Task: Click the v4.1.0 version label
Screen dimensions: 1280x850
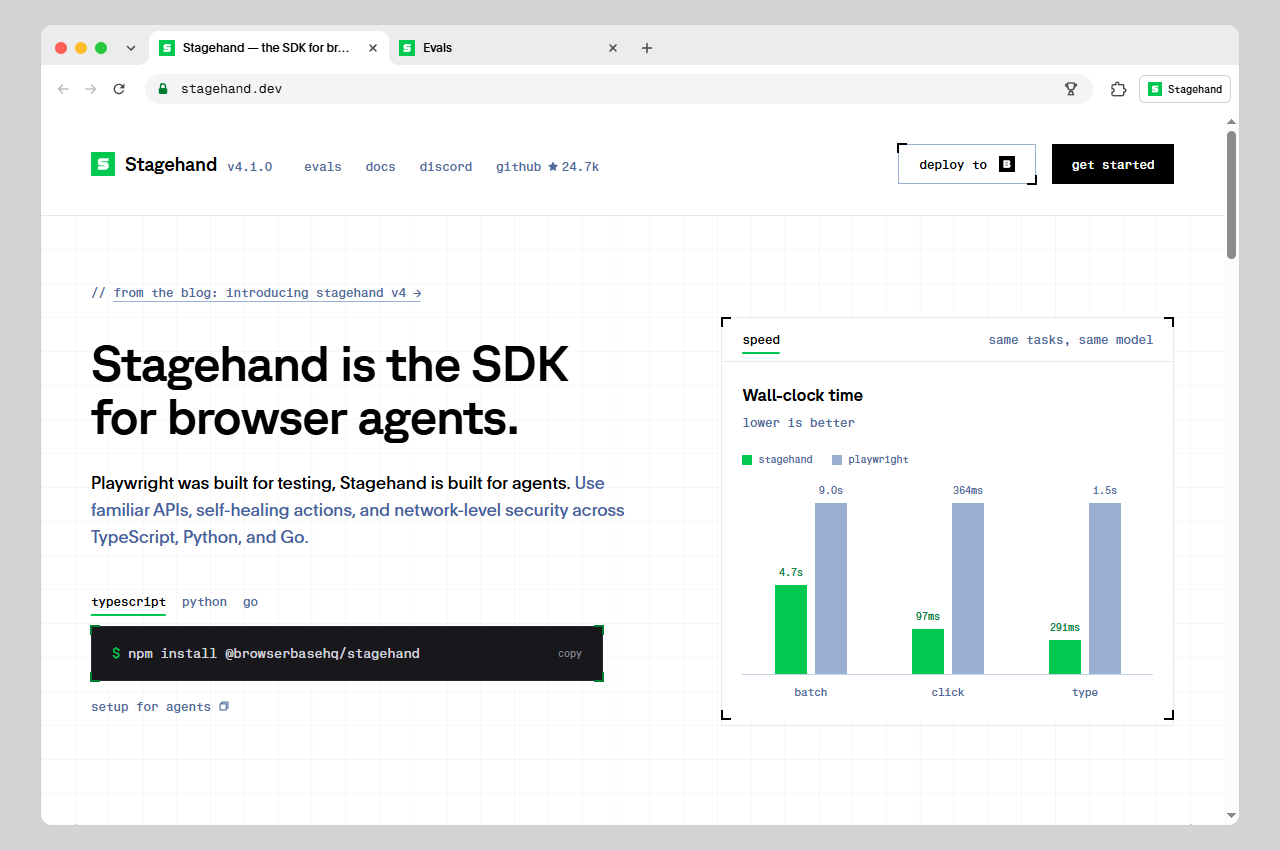Action: click(x=250, y=167)
